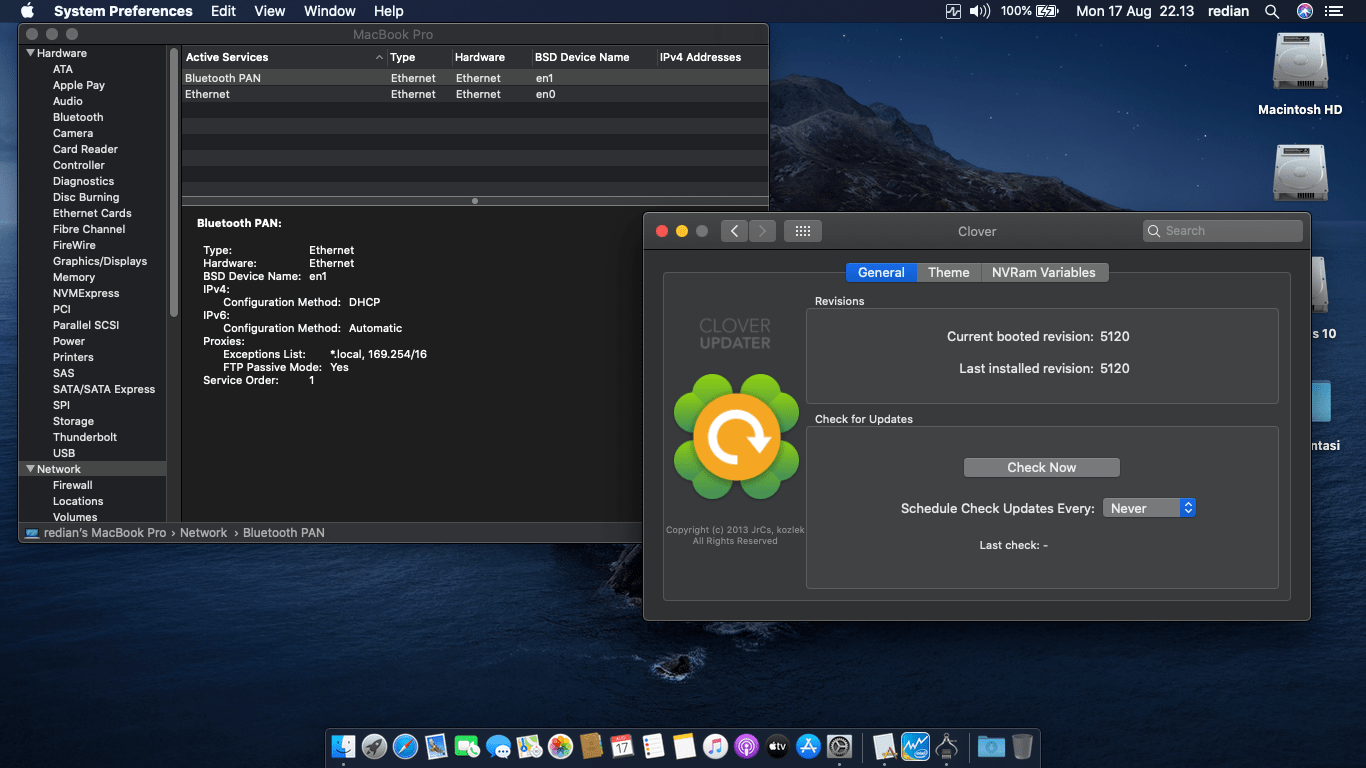Select Power in the sidebar
This screenshot has height=768, width=1366.
click(x=69, y=341)
